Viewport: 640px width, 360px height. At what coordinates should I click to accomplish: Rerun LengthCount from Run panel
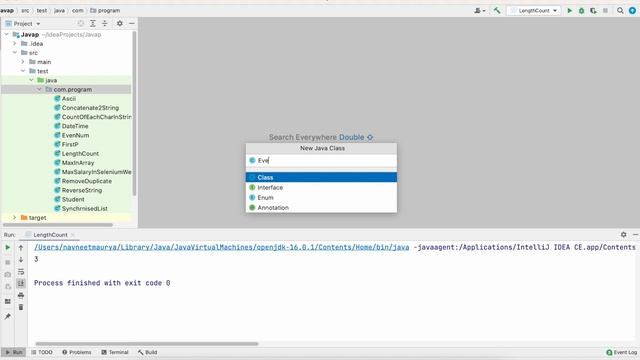point(7,247)
